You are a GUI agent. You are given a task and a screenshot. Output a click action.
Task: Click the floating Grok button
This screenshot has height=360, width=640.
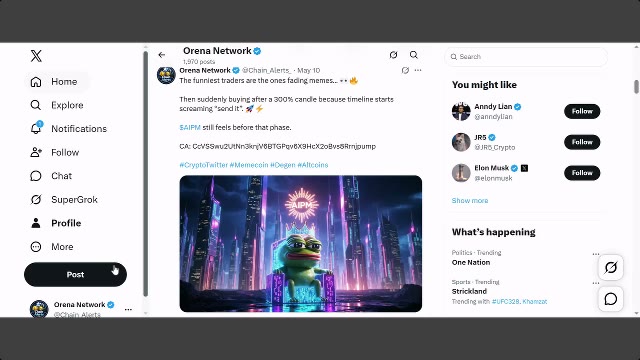click(x=611, y=268)
